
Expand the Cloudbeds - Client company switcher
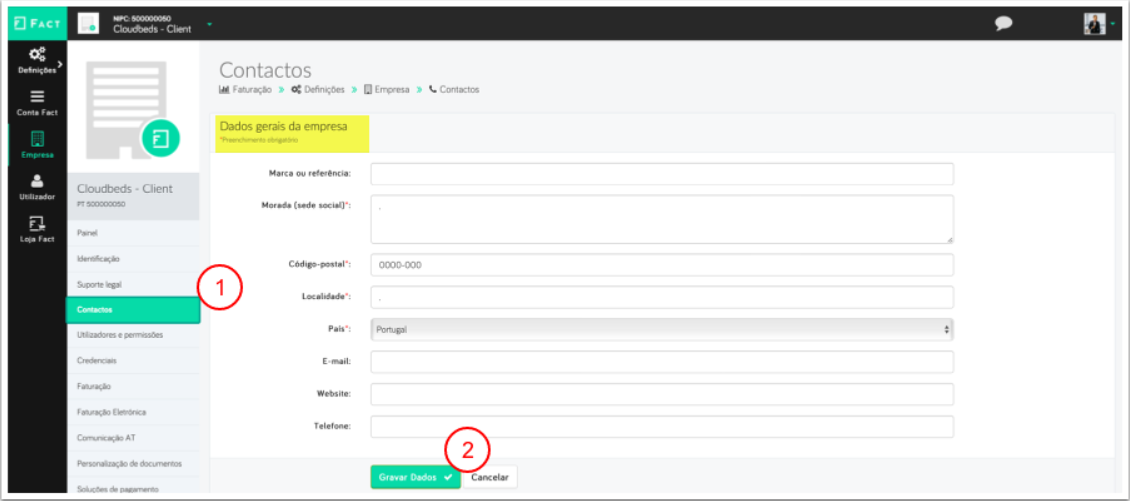[150, 23]
